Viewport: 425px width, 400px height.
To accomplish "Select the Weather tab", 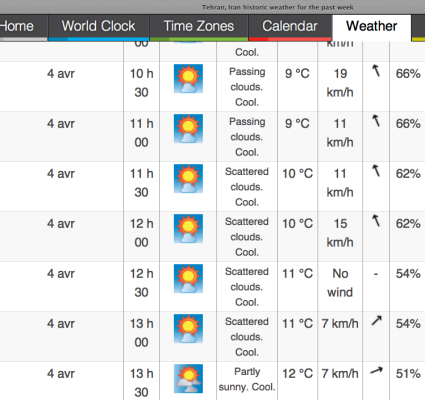I will (x=372, y=26).
